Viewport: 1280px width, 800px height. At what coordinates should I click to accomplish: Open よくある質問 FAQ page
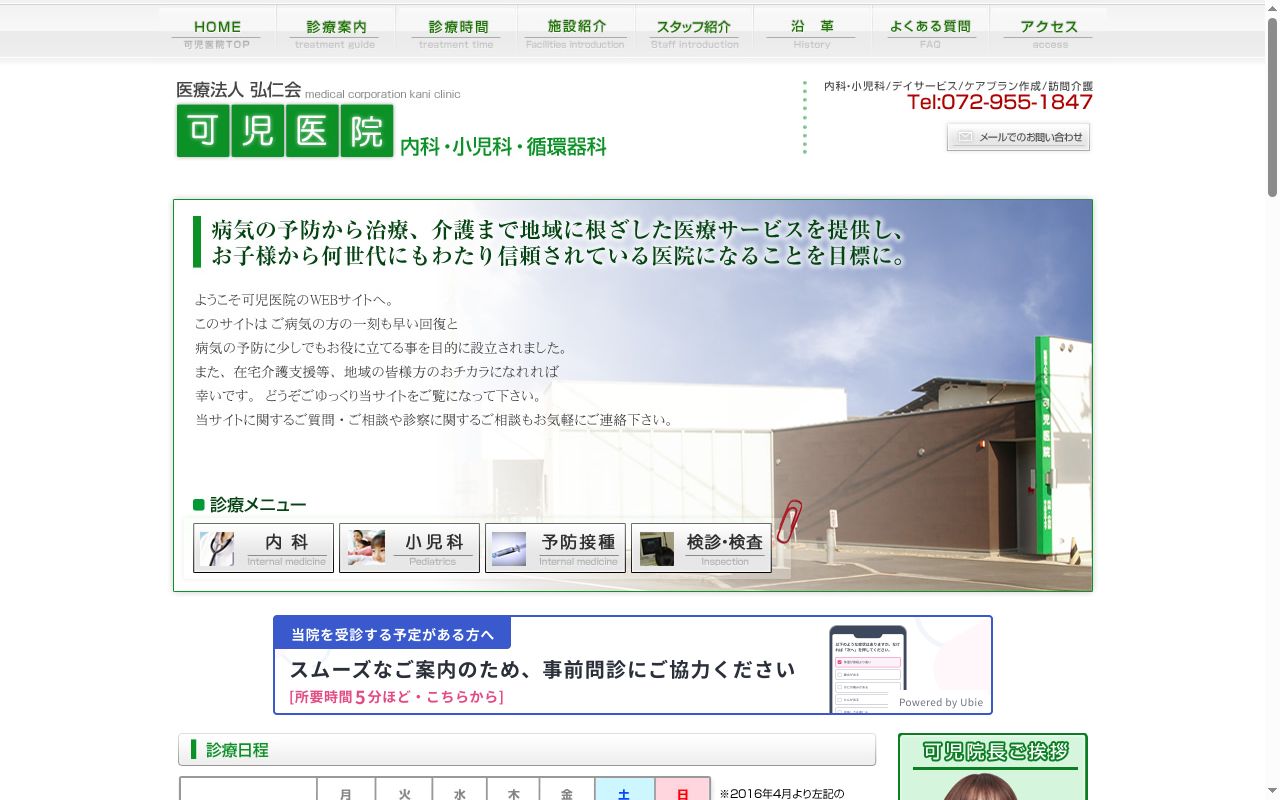pyautogui.click(x=930, y=33)
